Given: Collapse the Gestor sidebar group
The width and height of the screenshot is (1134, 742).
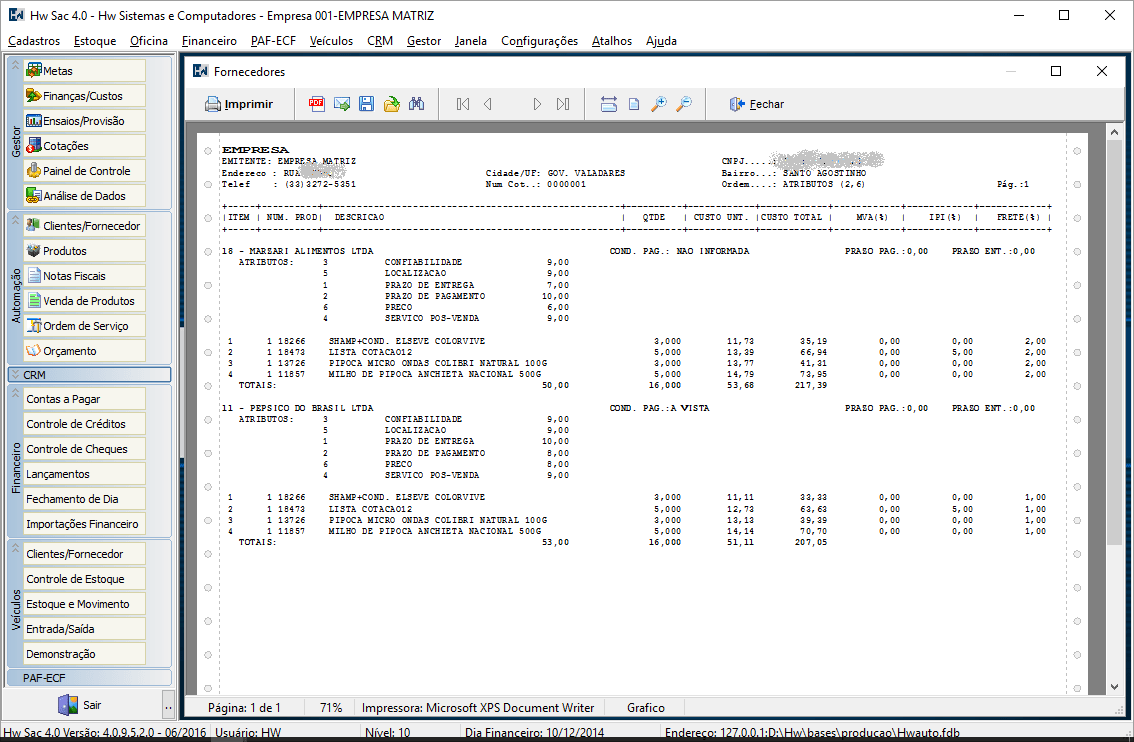Looking at the screenshot, I should pos(15,65).
